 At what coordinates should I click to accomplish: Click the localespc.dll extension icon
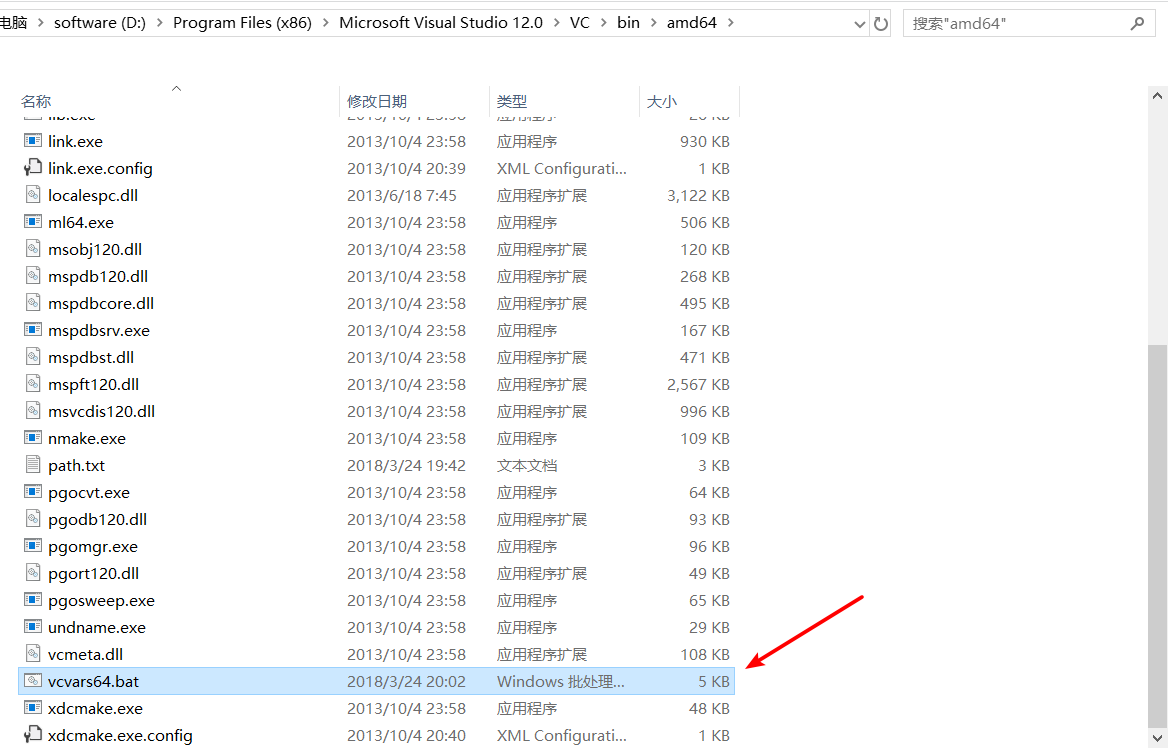[x=33, y=195]
